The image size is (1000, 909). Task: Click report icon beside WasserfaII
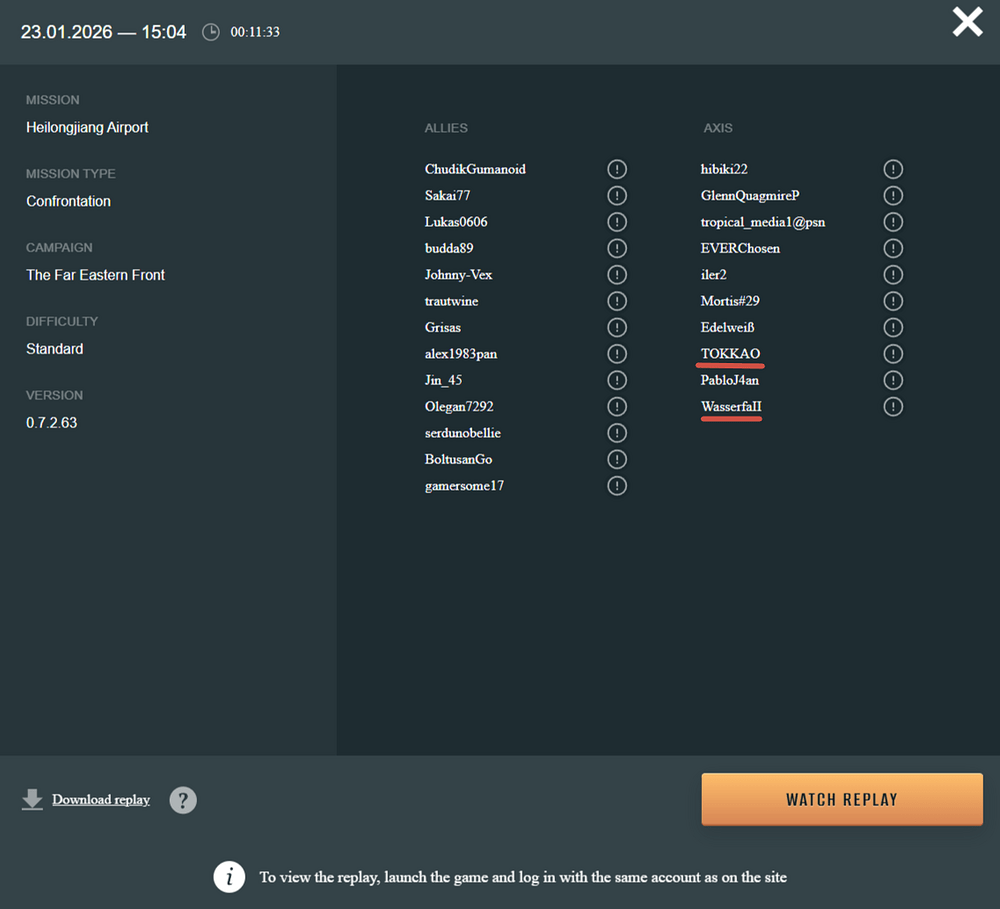pyautogui.click(x=893, y=407)
